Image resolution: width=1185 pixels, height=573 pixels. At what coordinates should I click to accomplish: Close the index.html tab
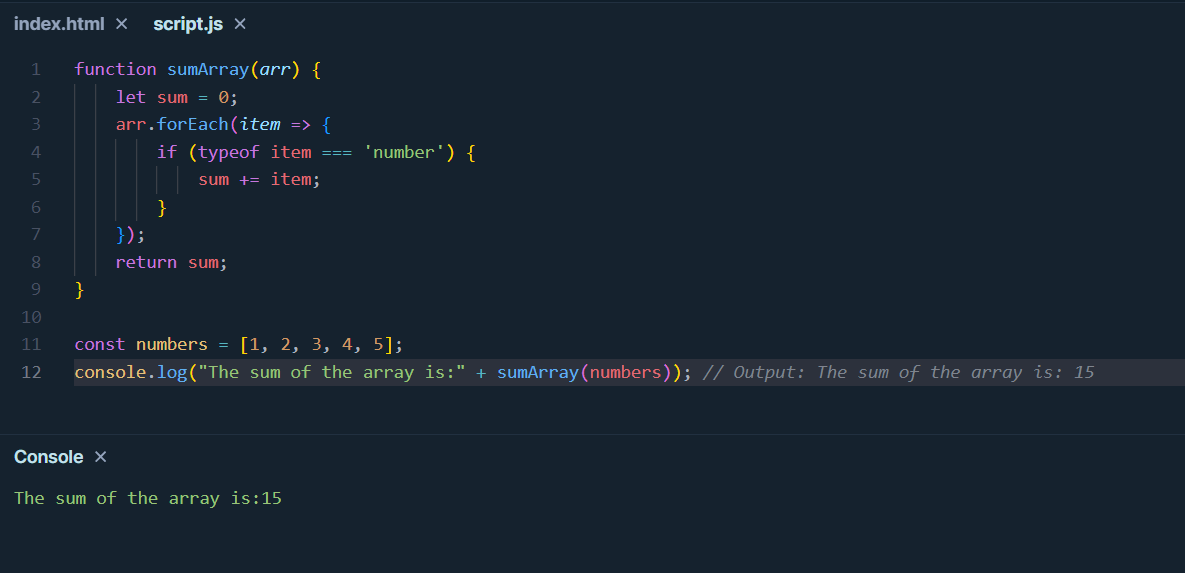tap(122, 24)
